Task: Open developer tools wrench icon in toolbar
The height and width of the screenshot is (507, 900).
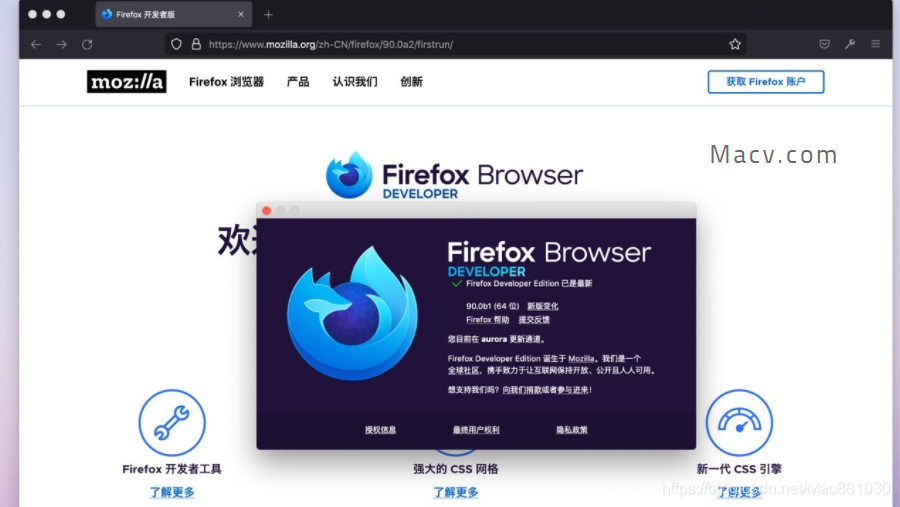Action: click(850, 44)
